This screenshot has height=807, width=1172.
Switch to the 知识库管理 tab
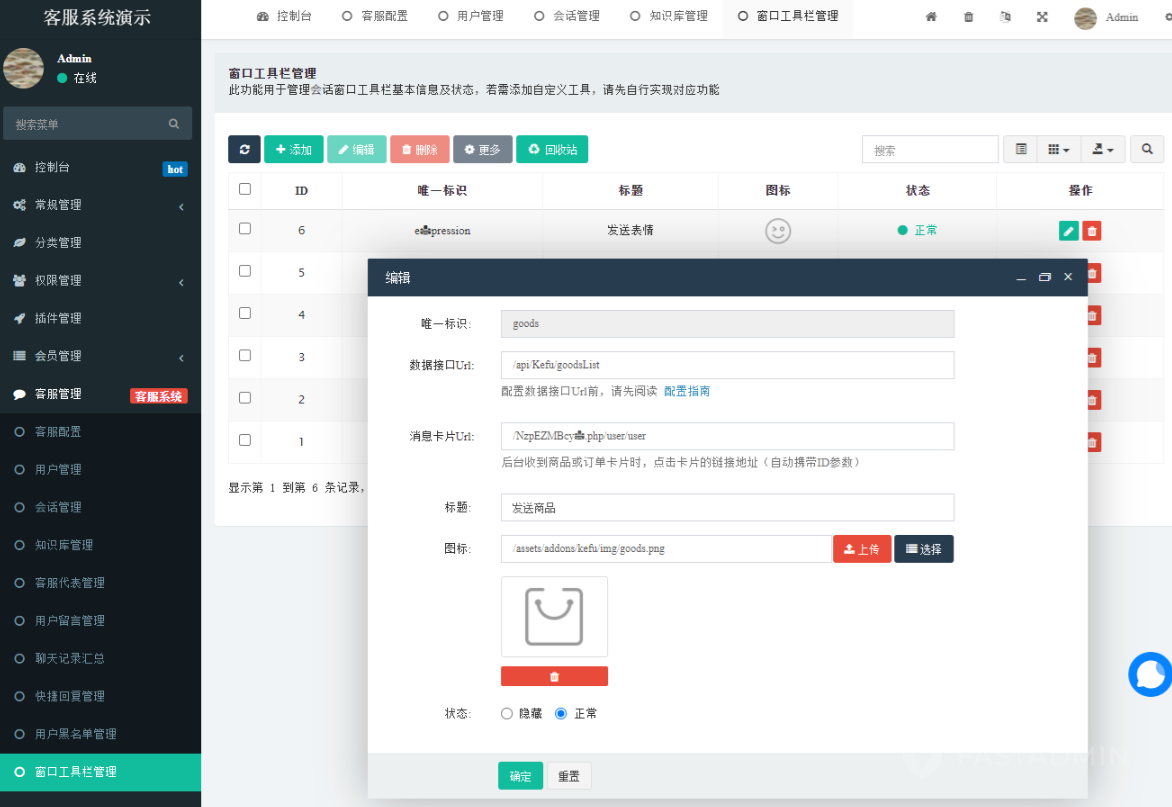coord(669,16)
